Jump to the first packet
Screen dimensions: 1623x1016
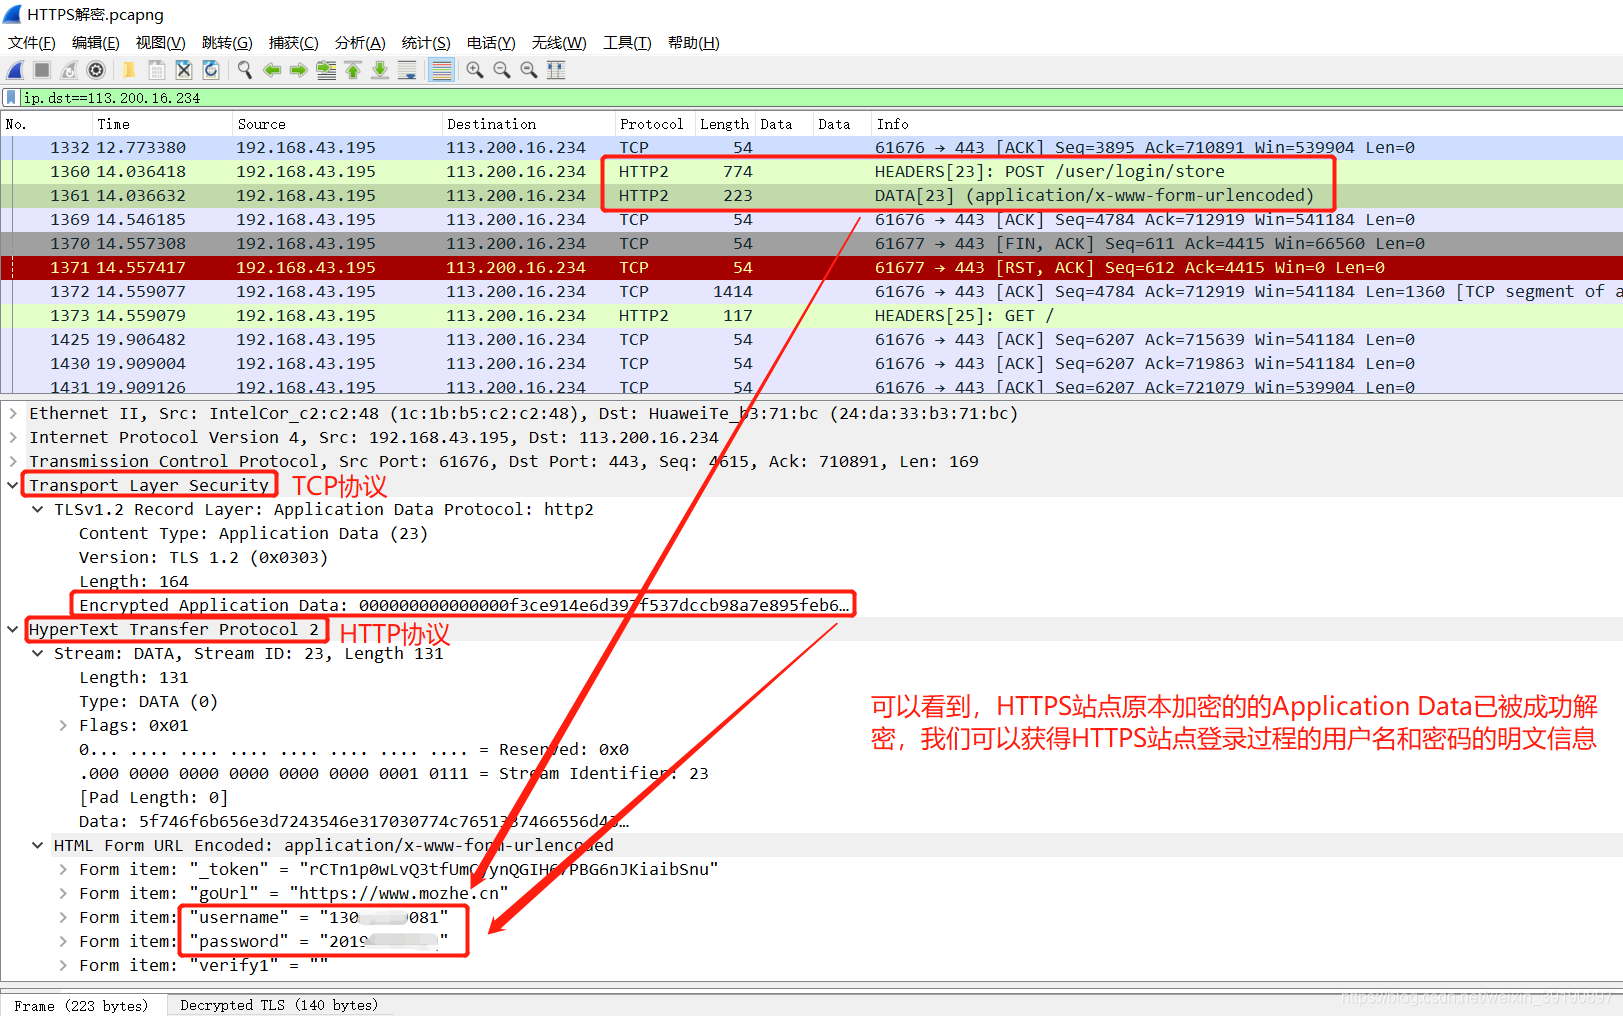(353, 70)
